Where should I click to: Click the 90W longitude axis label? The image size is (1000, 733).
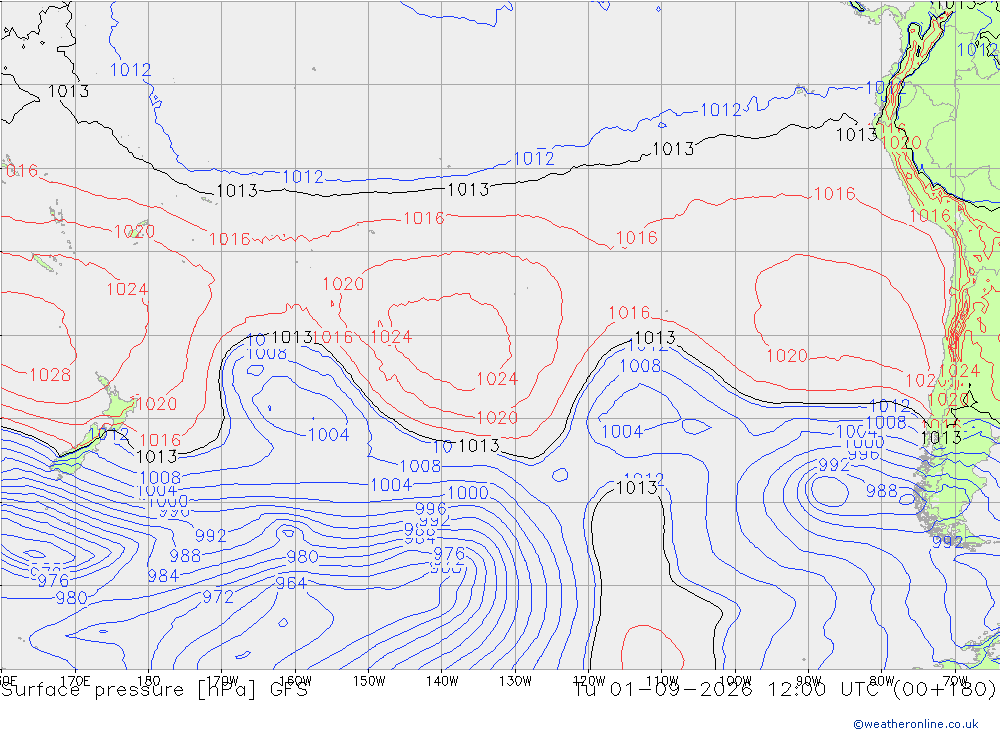pos(809,681)
